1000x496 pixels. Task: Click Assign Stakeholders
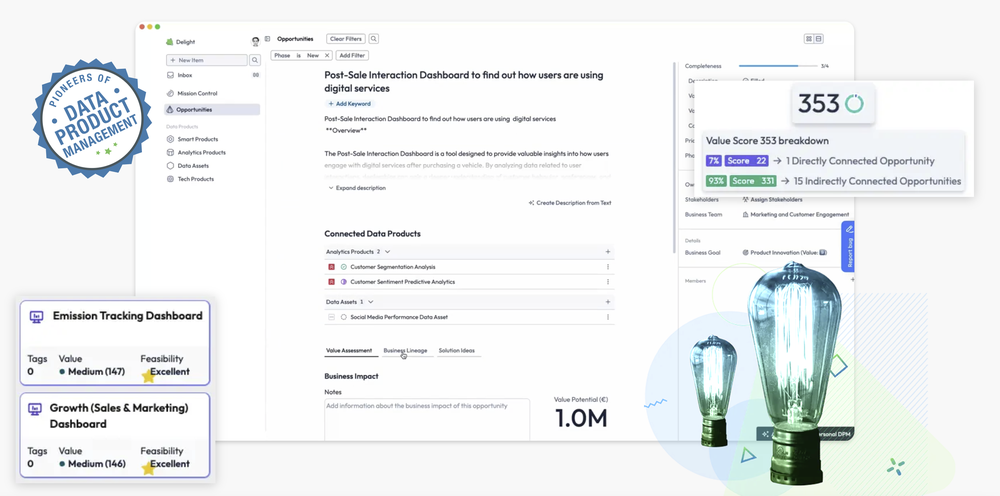click(x=772, y=200)
